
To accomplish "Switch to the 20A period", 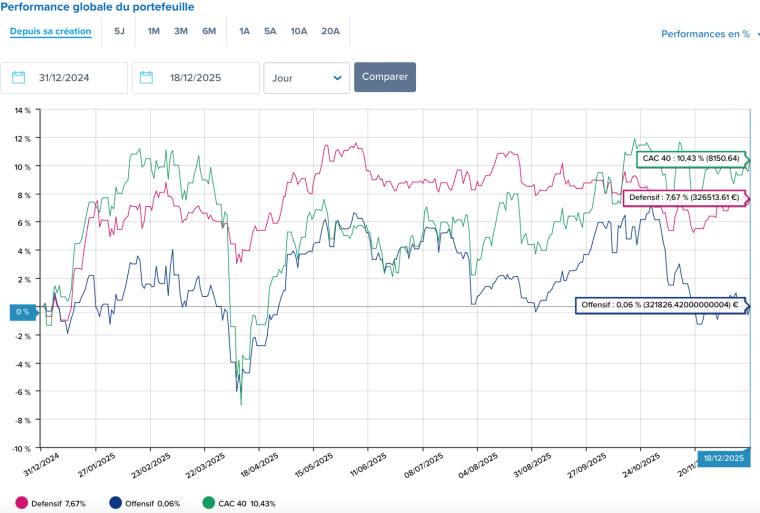I will point(330,31).
